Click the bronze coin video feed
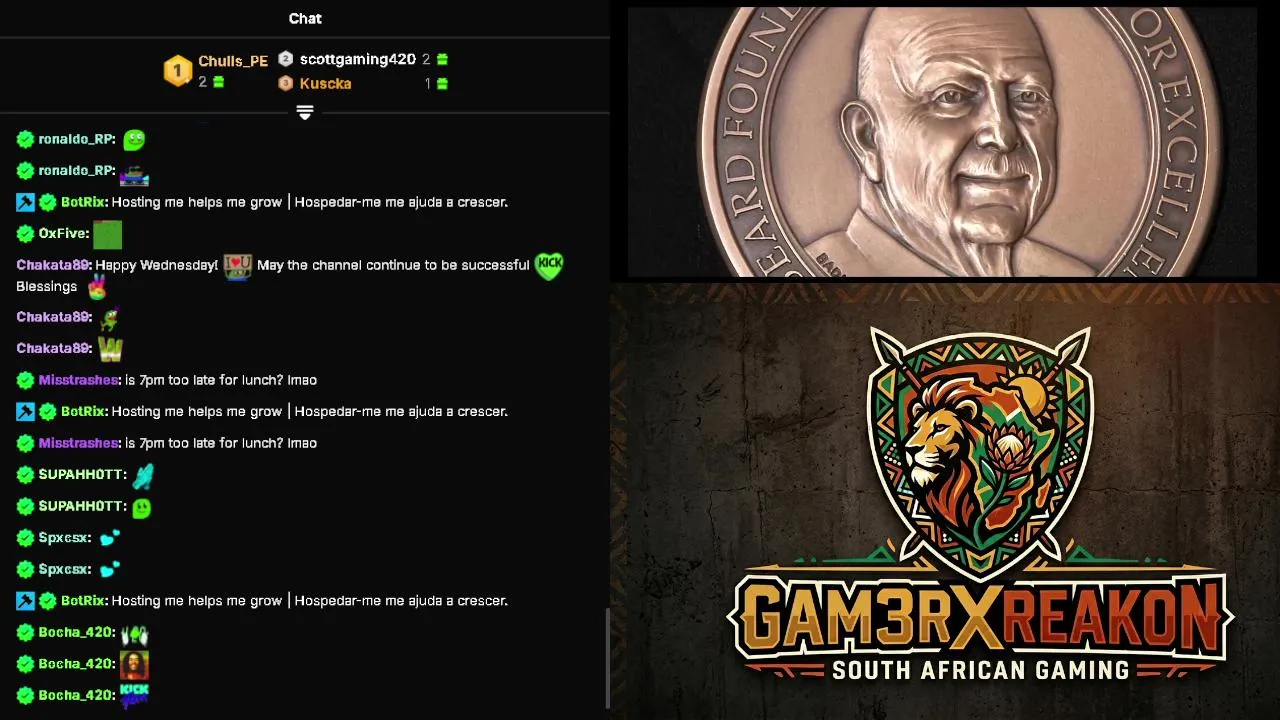This screenshot has width=1280, height=720. click(x=942, y=141)
